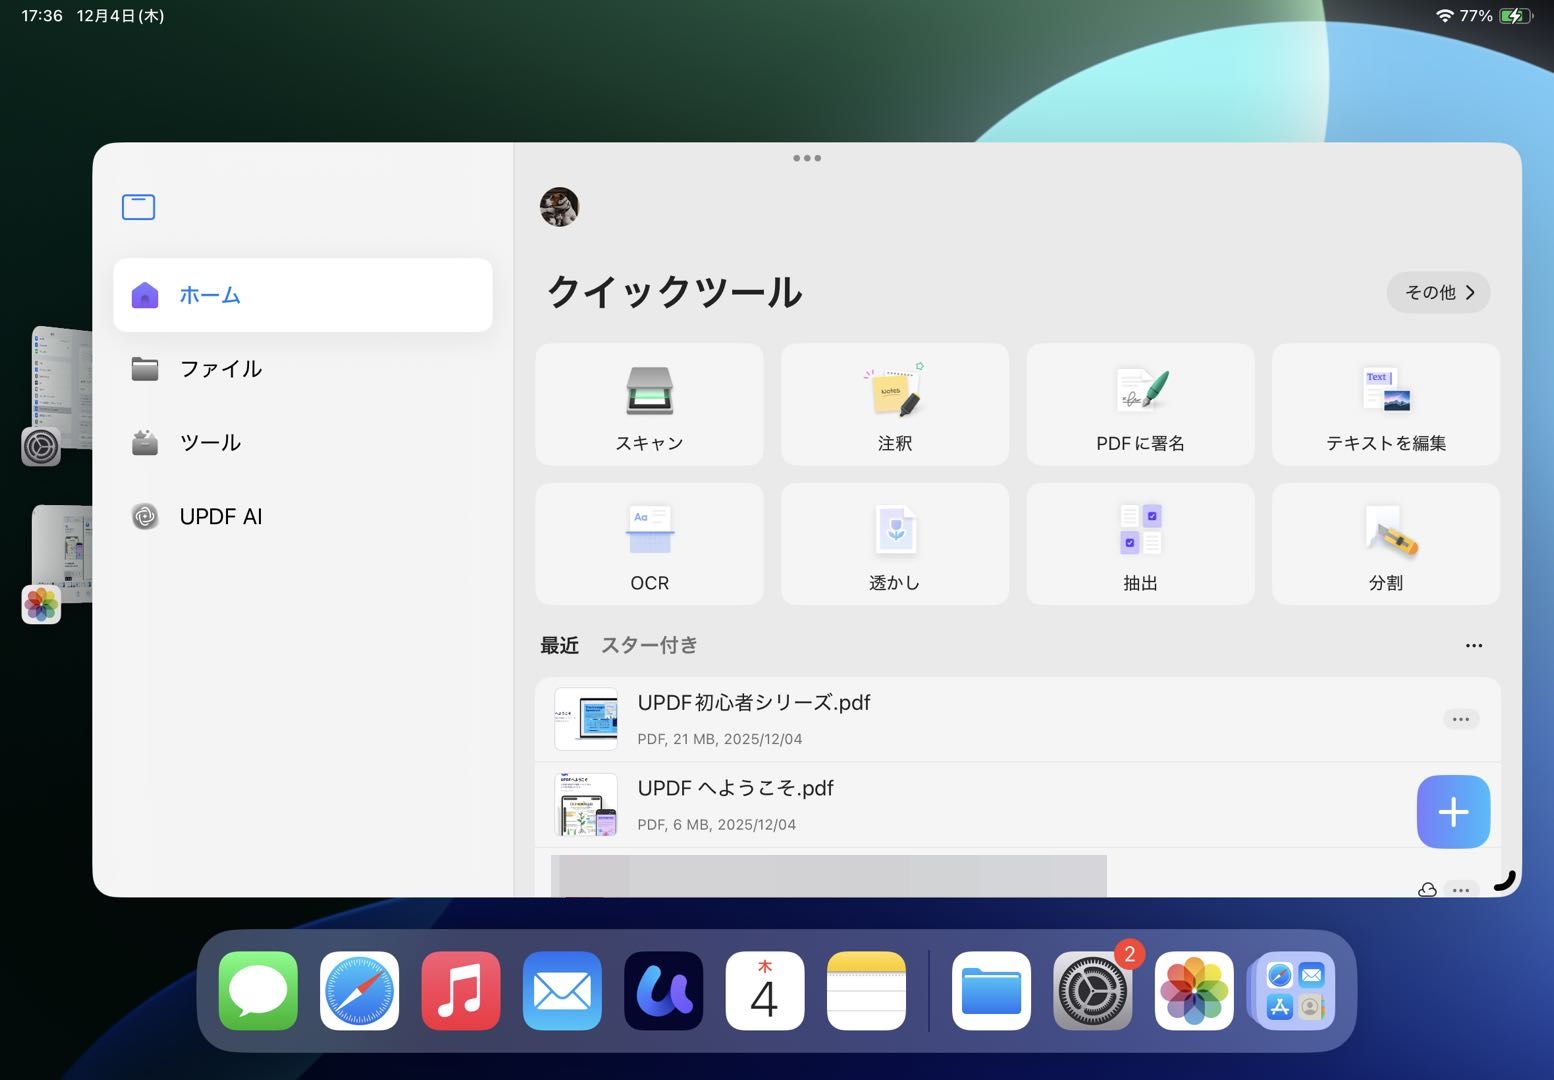This screenshot has height=1080, width=1554.
Task: Tap the Wi-Fi icon in status bar
Action: [1444, 16]
